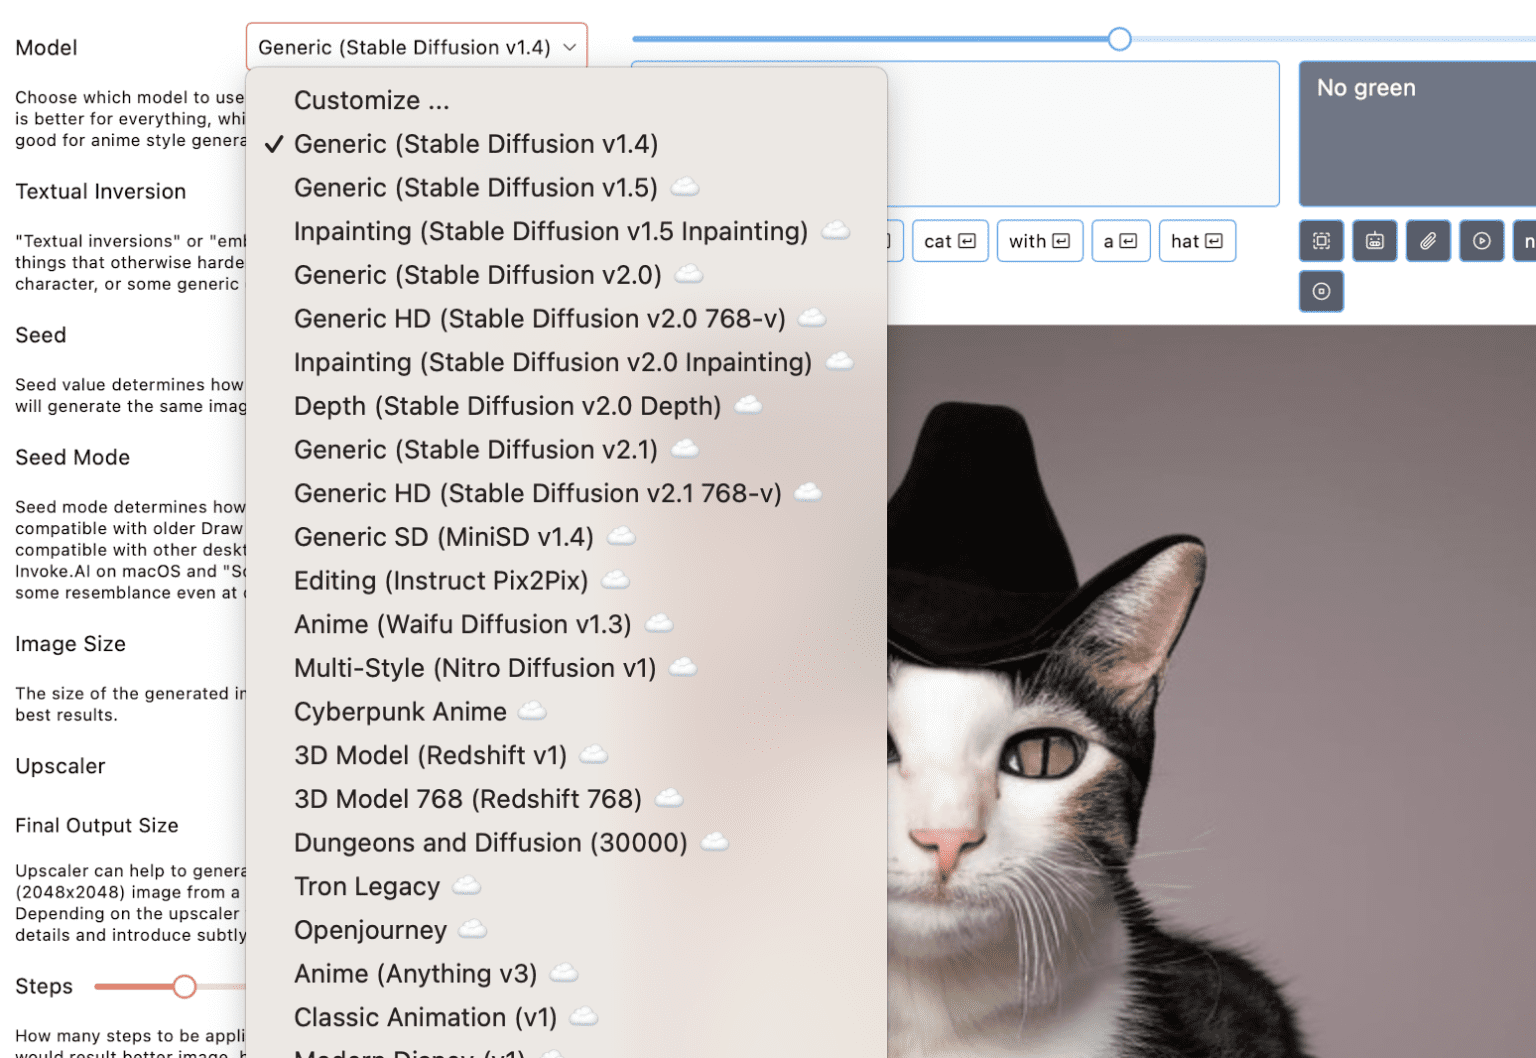Click the 'hat' prompt token chip

click(1197, 241)
